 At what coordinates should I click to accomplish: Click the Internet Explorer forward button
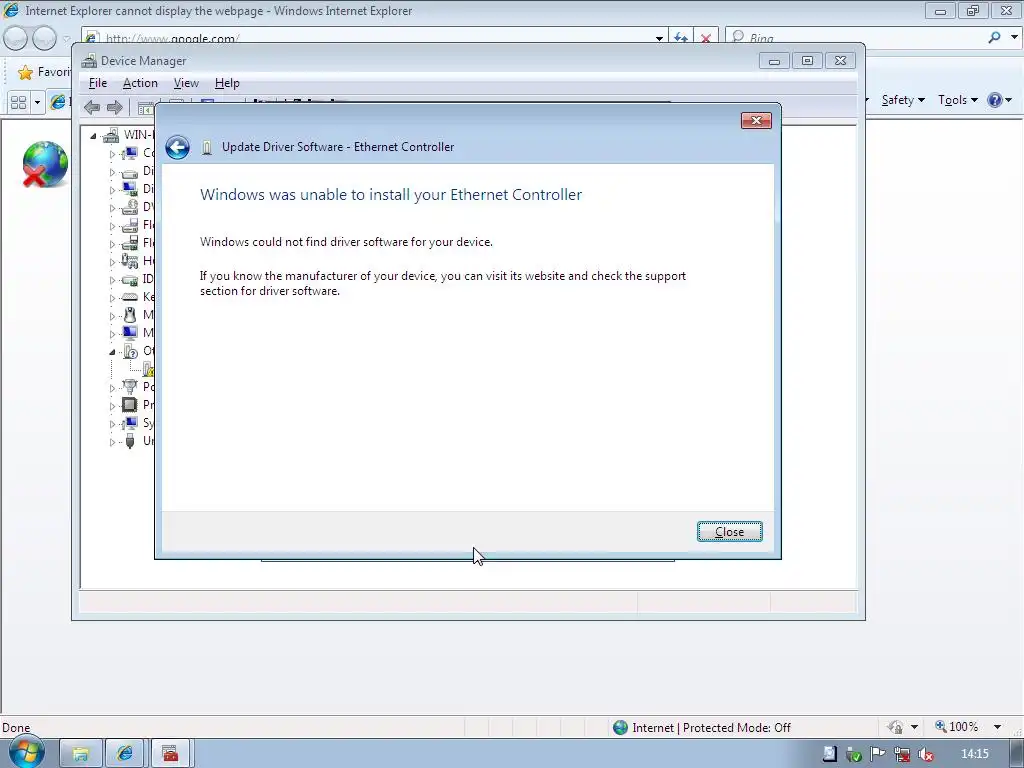click(44, 38)
